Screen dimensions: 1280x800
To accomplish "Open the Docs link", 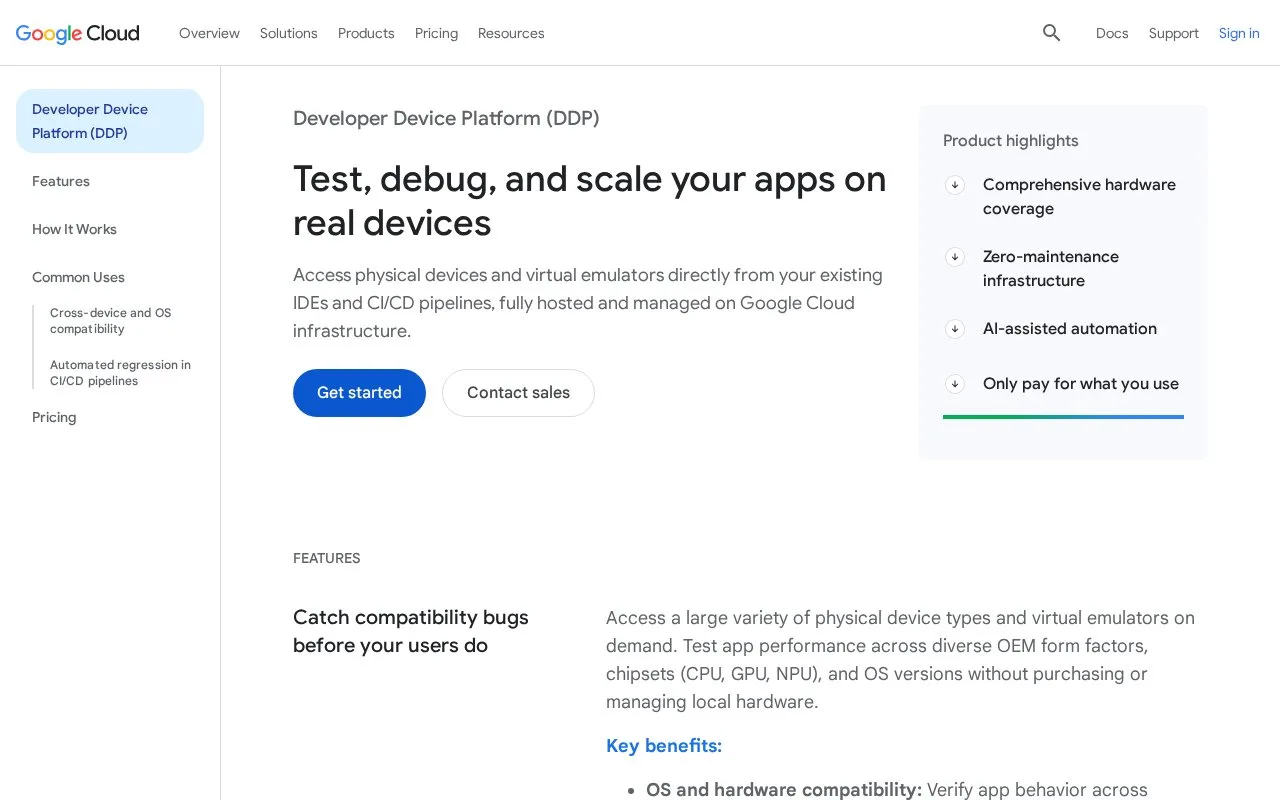I will tap(1112, 33).
